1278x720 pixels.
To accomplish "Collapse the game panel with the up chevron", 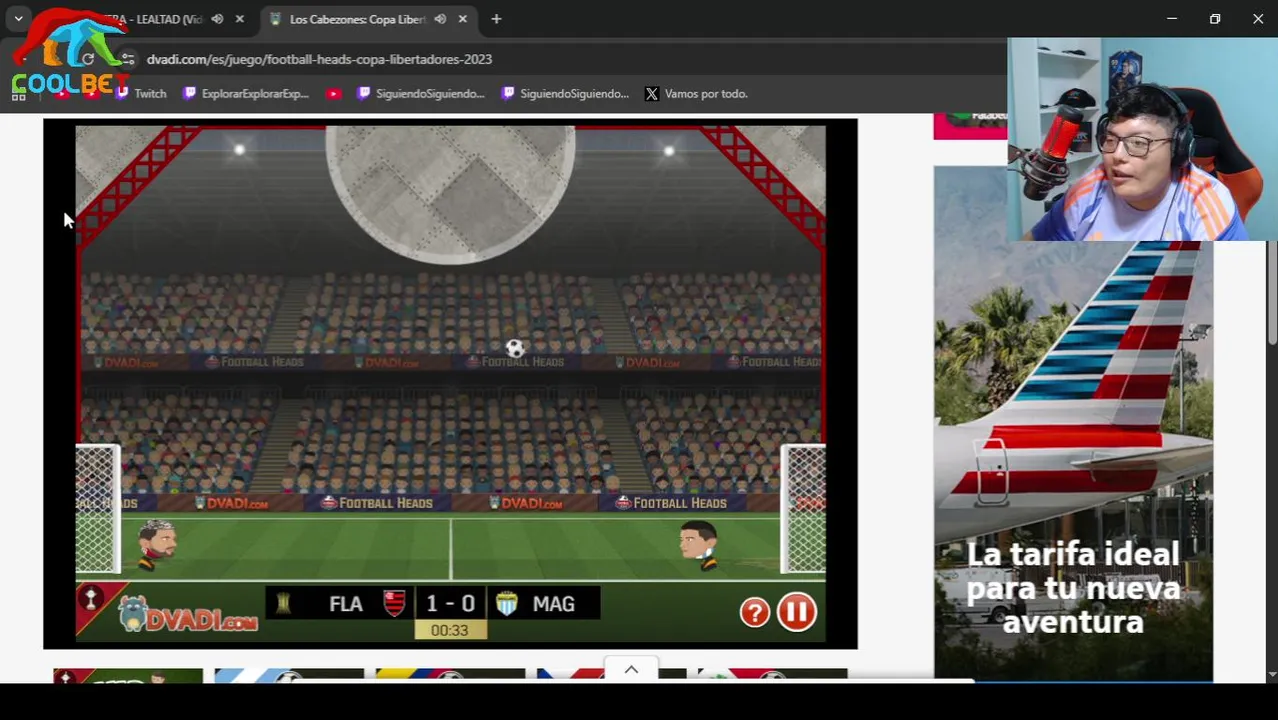I will tap(631, 669).
